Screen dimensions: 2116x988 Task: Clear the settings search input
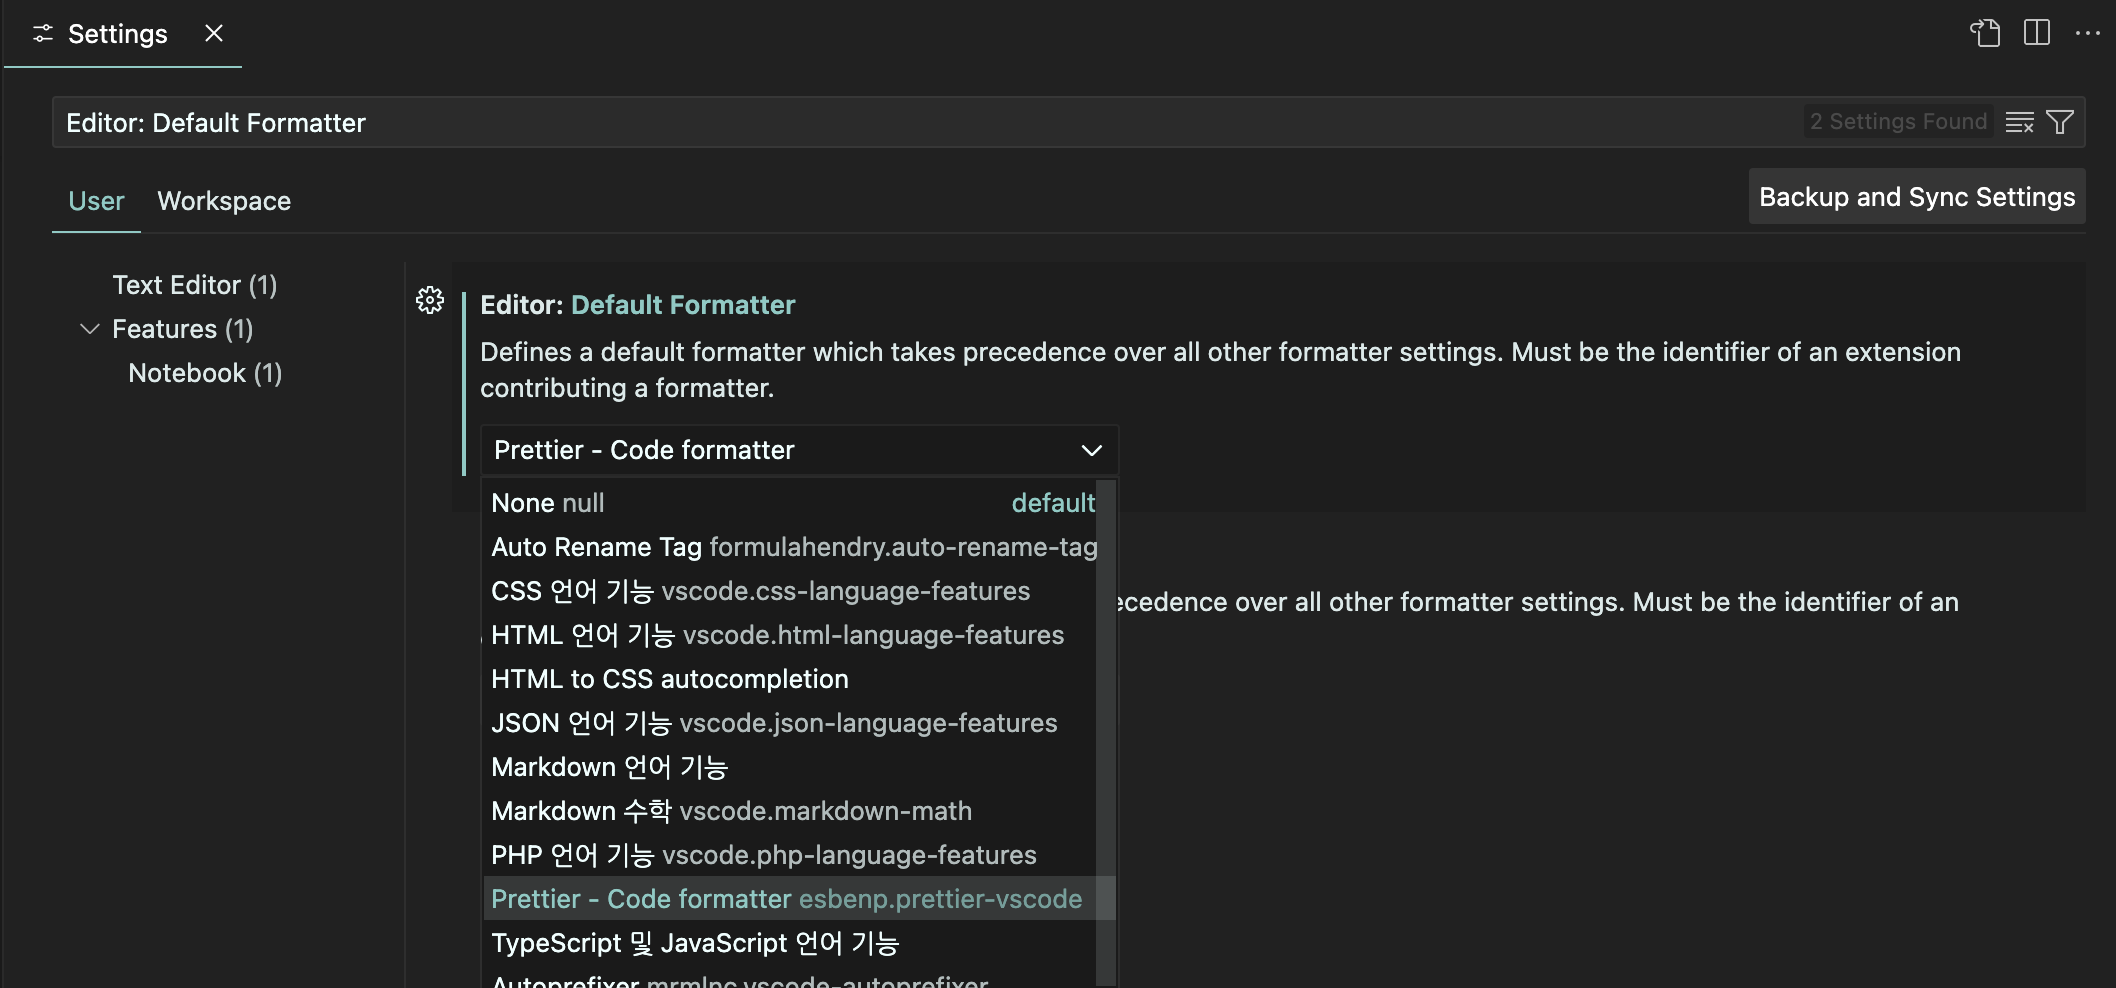(2019, 122)
